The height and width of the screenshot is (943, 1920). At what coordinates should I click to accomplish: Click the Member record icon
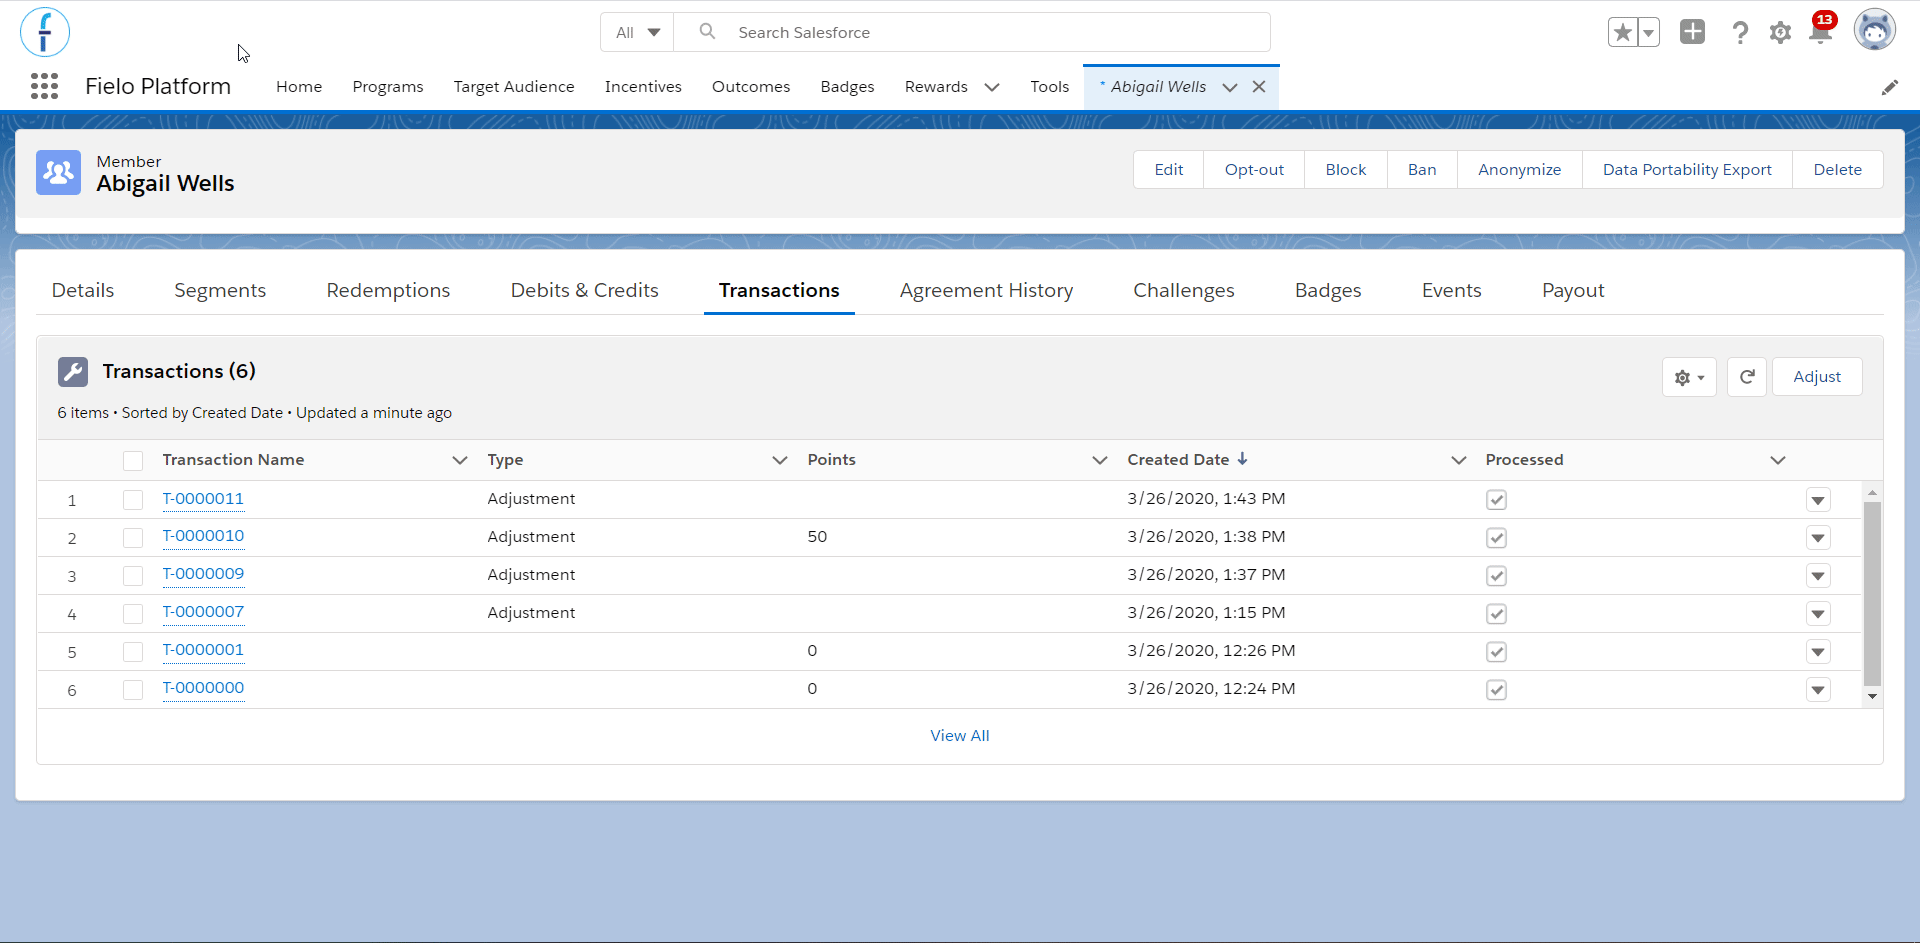(58, 173)
